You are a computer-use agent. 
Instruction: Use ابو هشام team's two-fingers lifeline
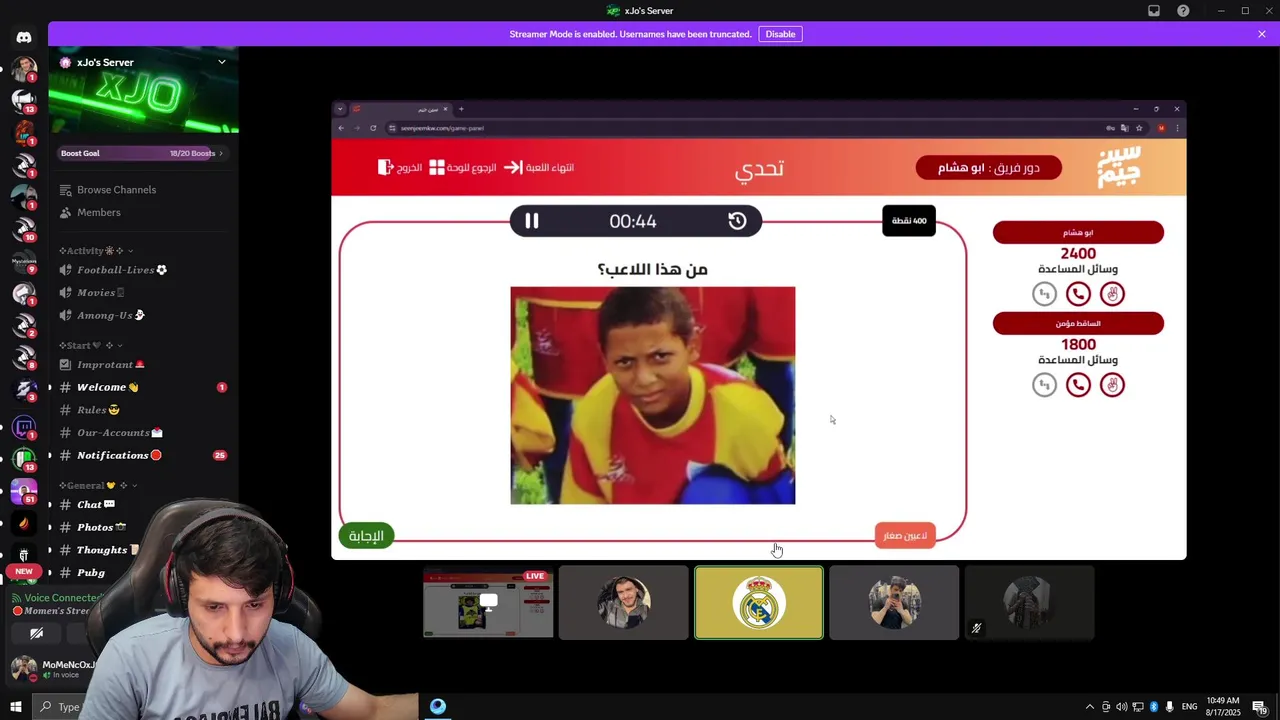[x=1112, y=294]
